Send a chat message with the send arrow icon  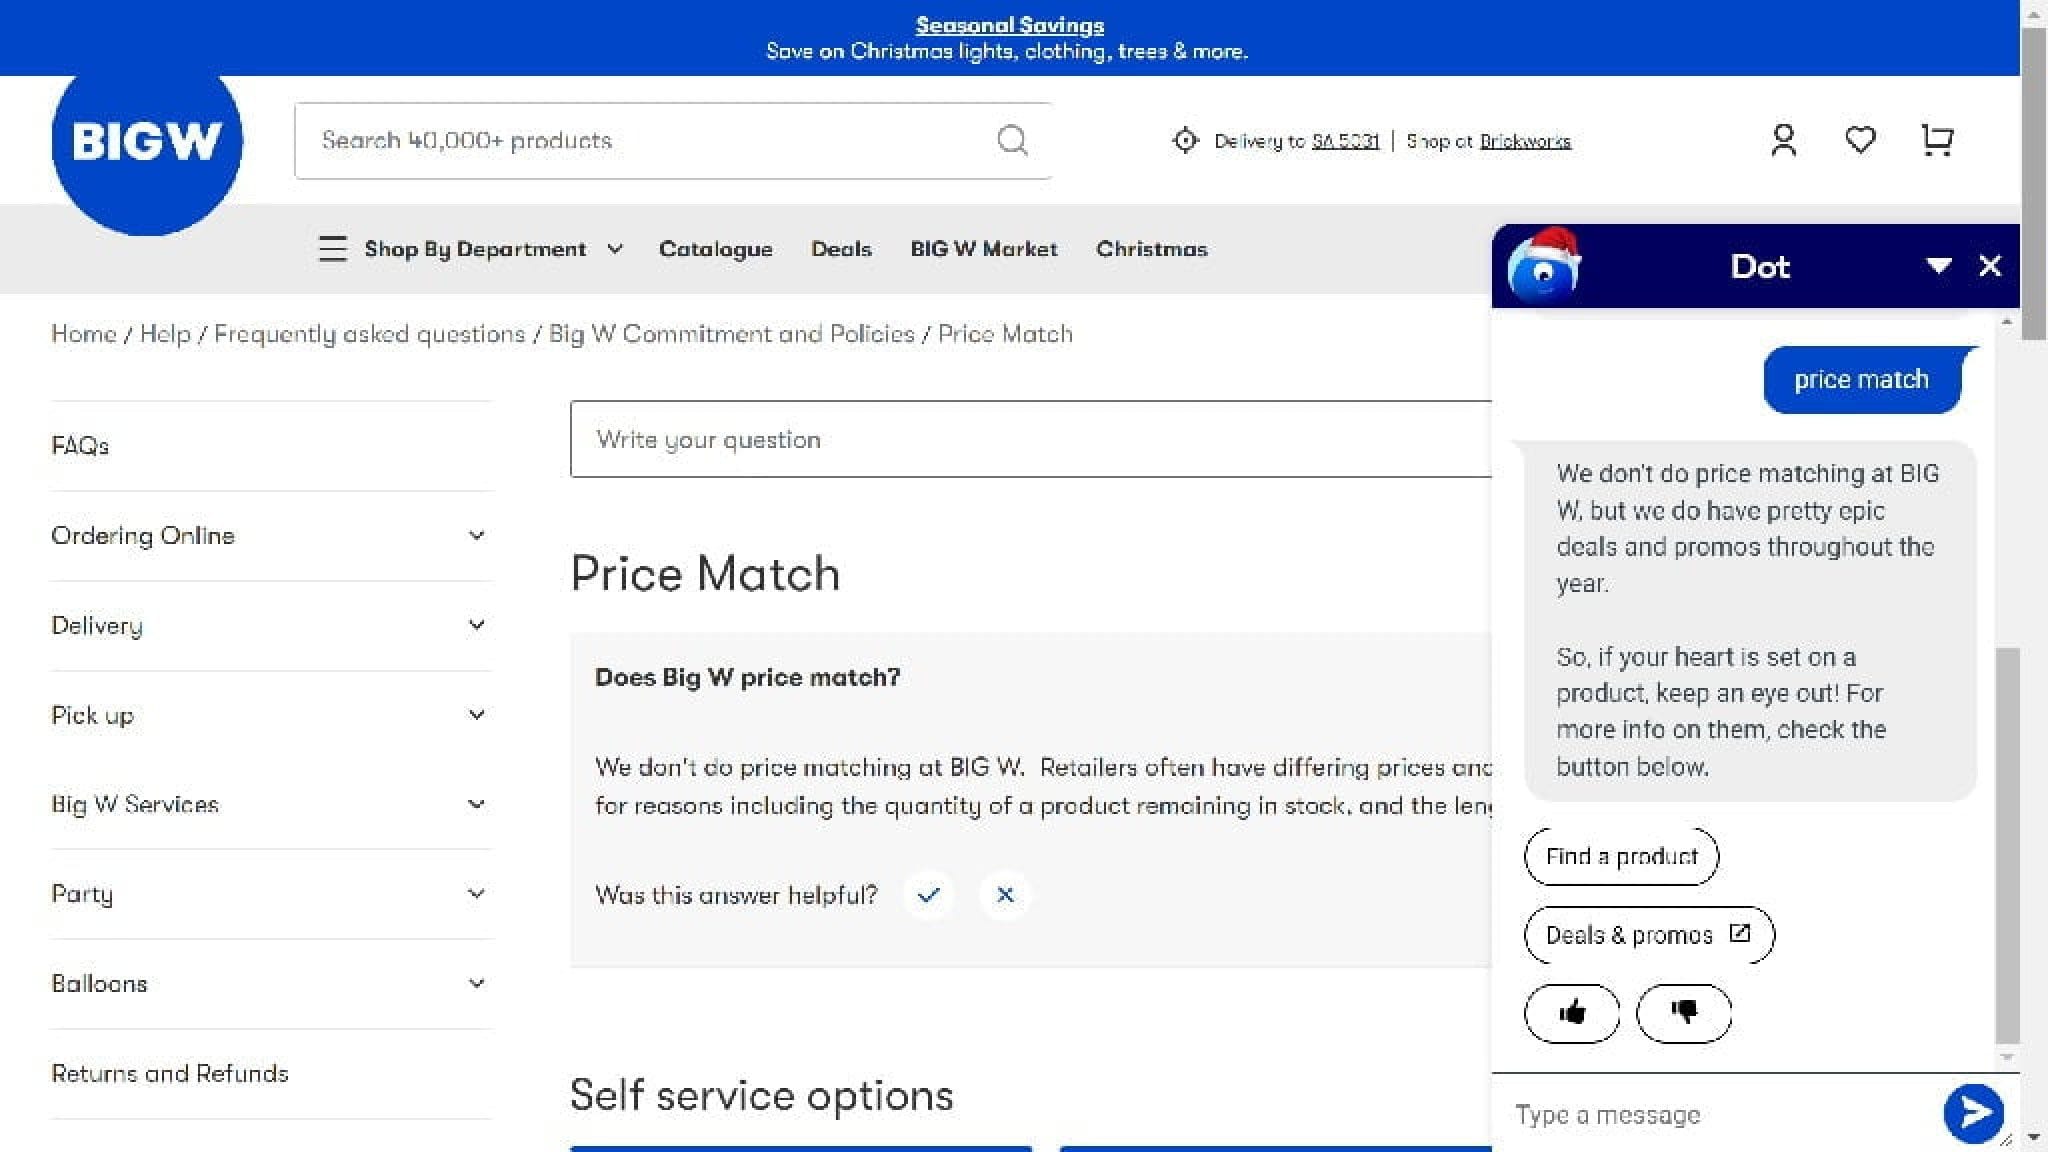pos(1974,1113)
